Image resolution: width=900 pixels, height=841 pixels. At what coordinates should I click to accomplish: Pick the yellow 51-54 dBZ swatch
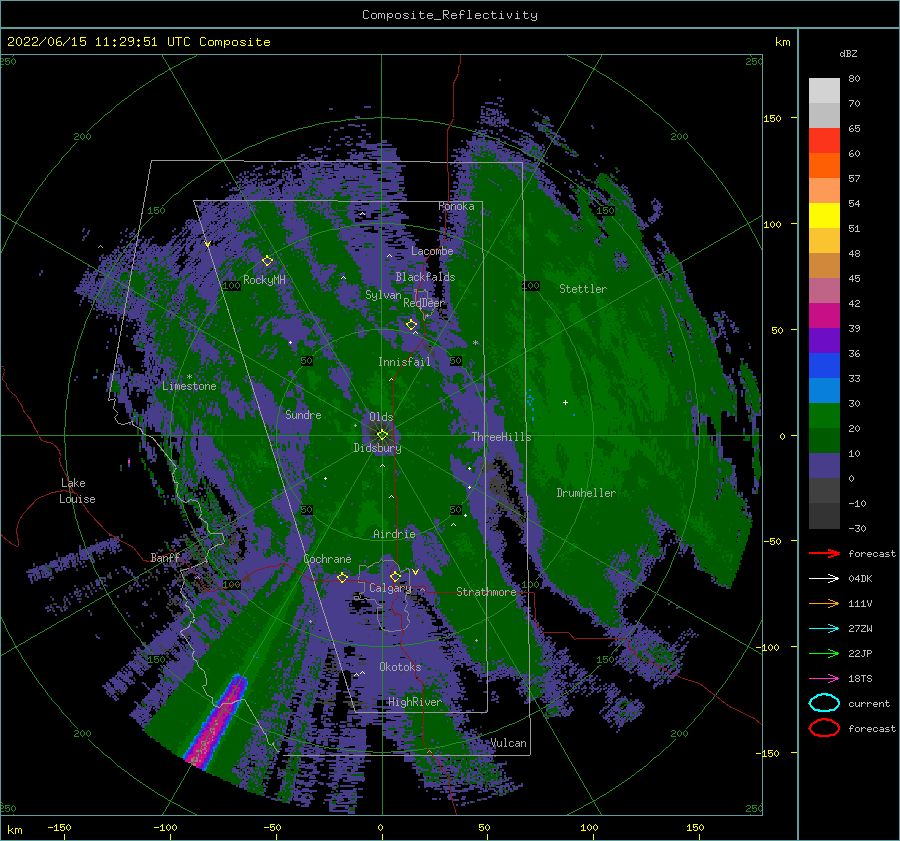point(824,215)
